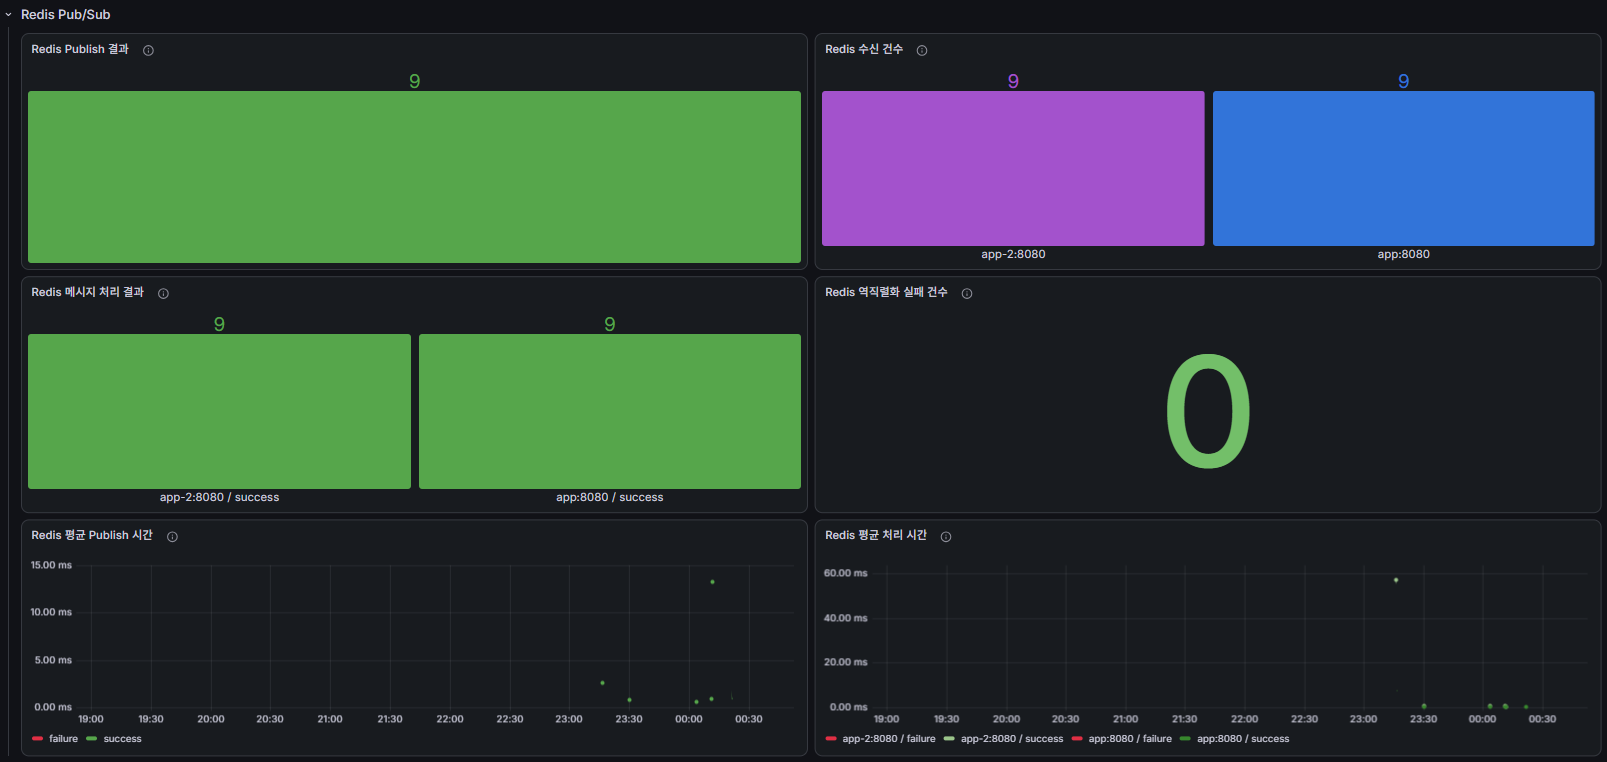Select the green tile above app:8080 / success
Viewport: 1607px width, 762px height.
tap(610, 411)
